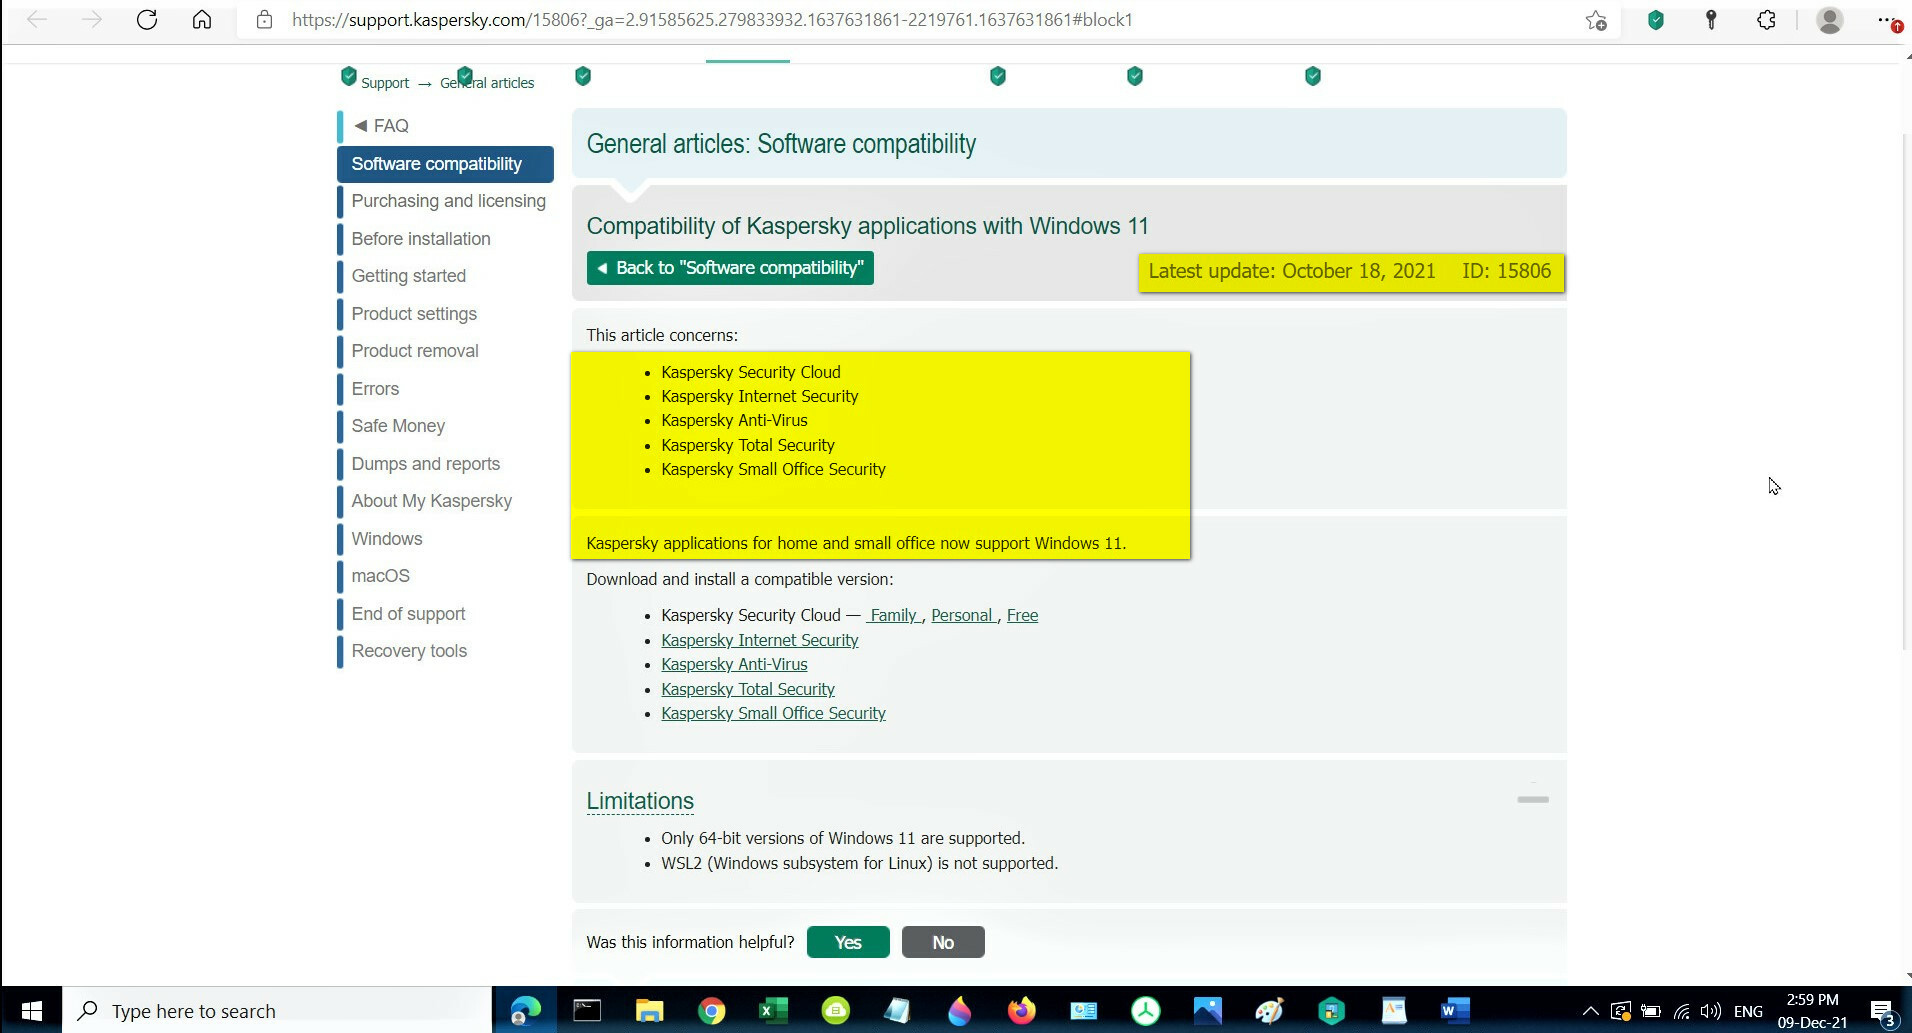Viewport: 1912px width, 1033px height.
Task: Go to the browser home page
Action: 202,20
